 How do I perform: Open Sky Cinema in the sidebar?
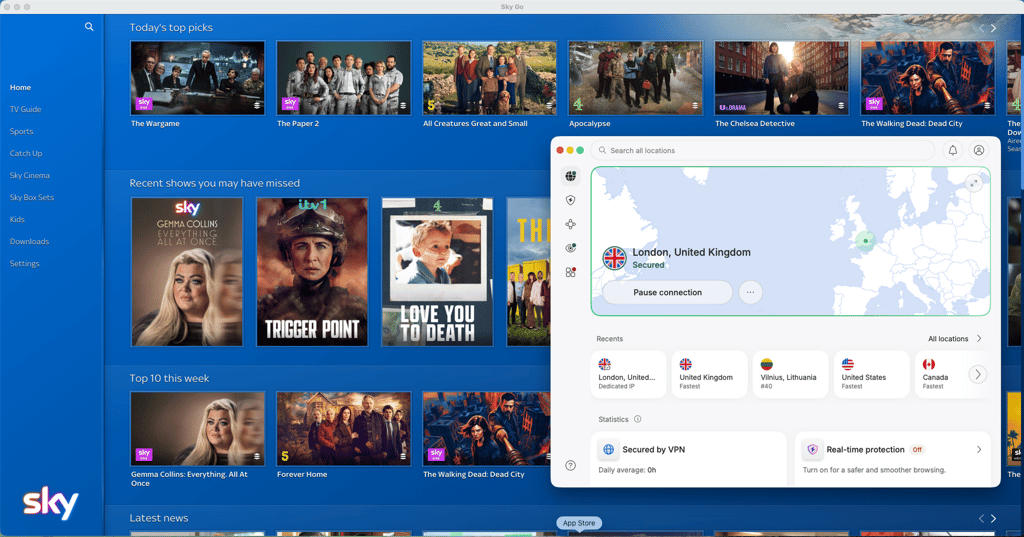[29, 175]
